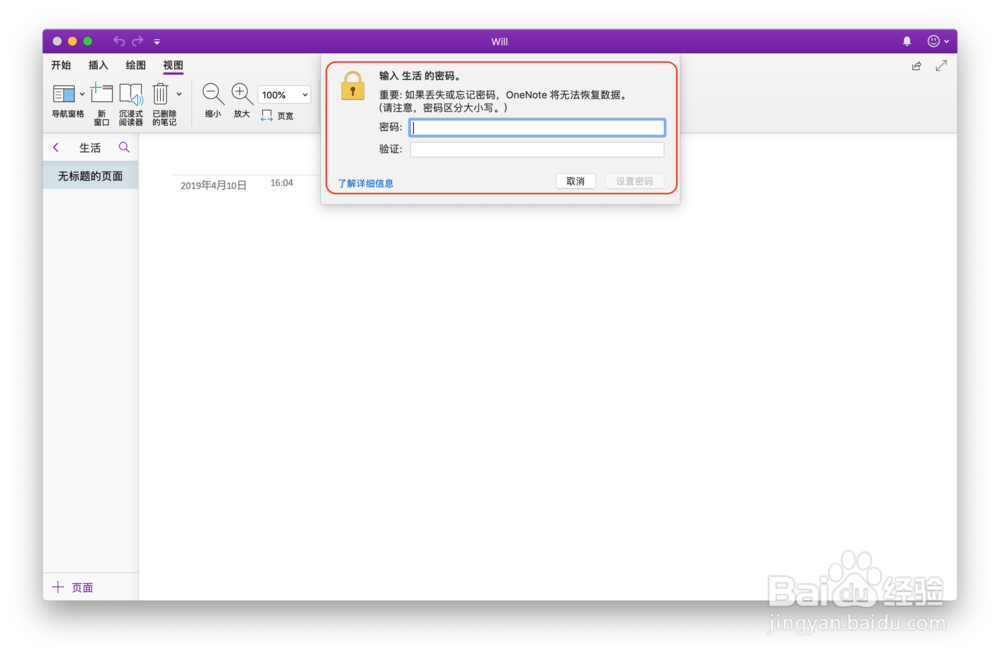Zoom out with the 缩小 magnifier
Image resolution: width=1000 pixels, height=657 pixels.
(213, 100)
